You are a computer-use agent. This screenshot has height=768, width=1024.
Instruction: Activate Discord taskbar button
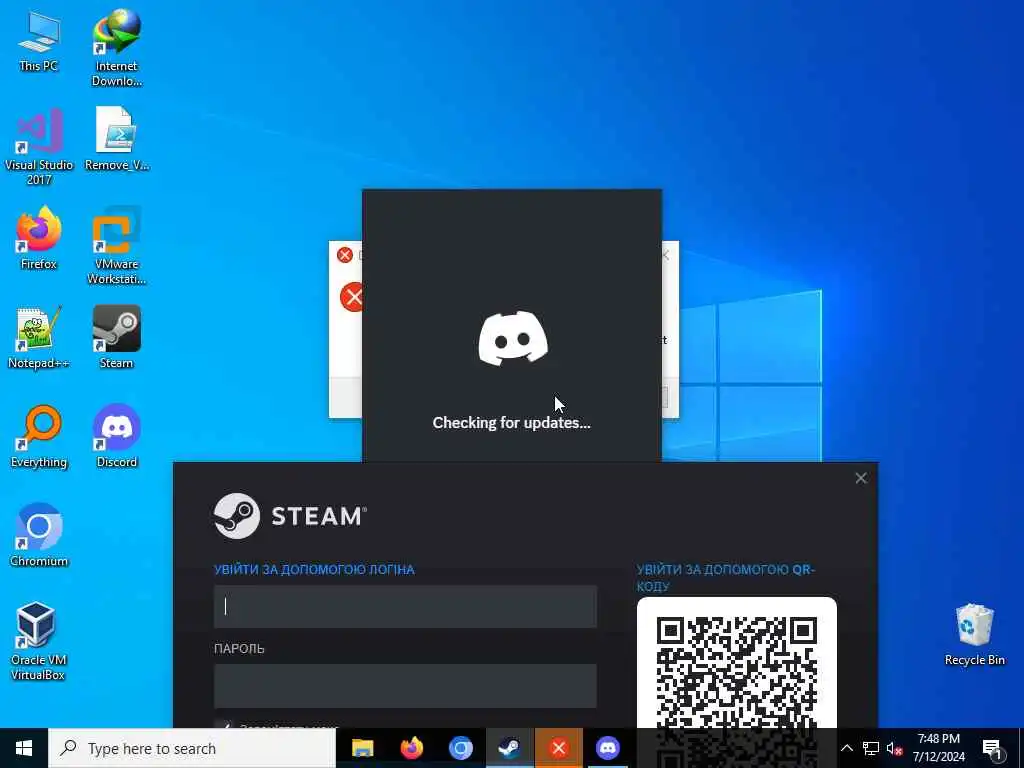click(x=607, y=748)
